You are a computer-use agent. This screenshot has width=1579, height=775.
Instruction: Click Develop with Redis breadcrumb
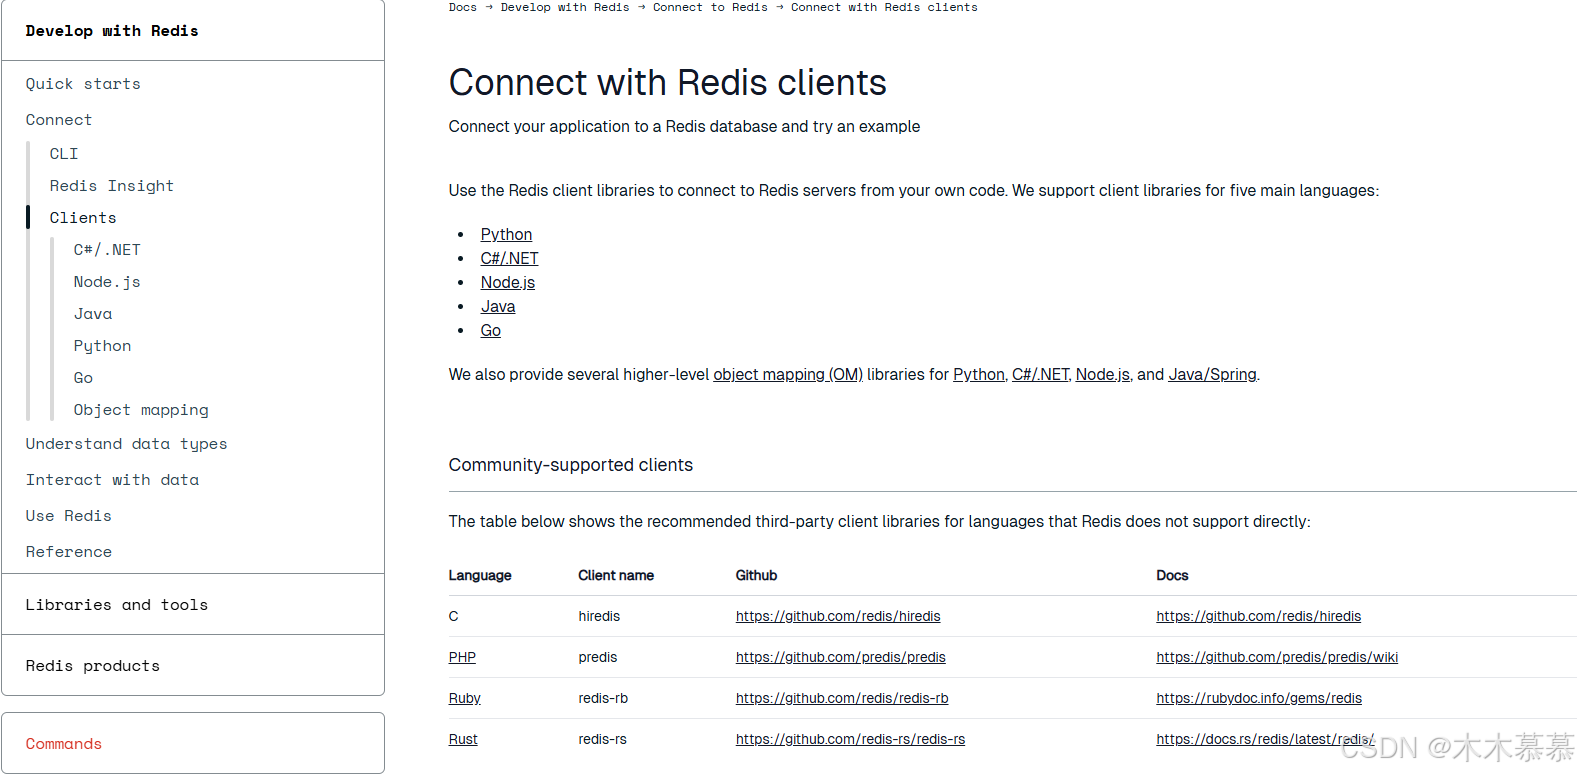565,7
